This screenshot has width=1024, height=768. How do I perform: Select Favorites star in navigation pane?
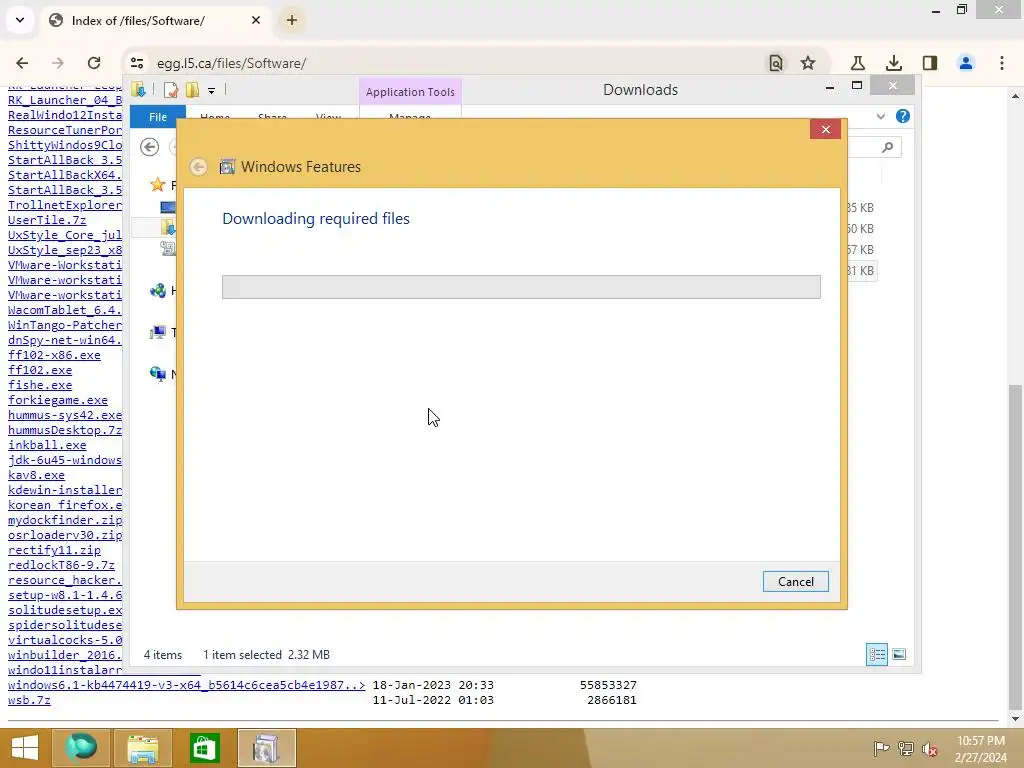click(x=157, y=185)
